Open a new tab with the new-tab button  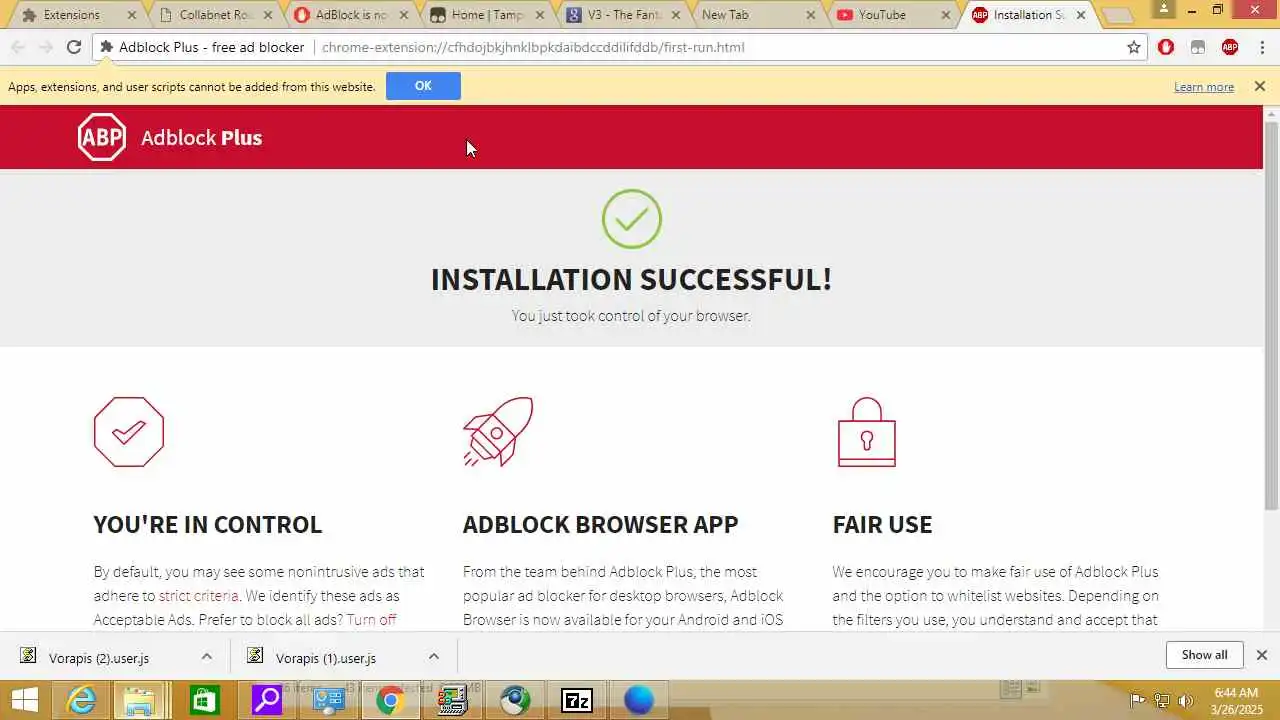[1118, 16]
